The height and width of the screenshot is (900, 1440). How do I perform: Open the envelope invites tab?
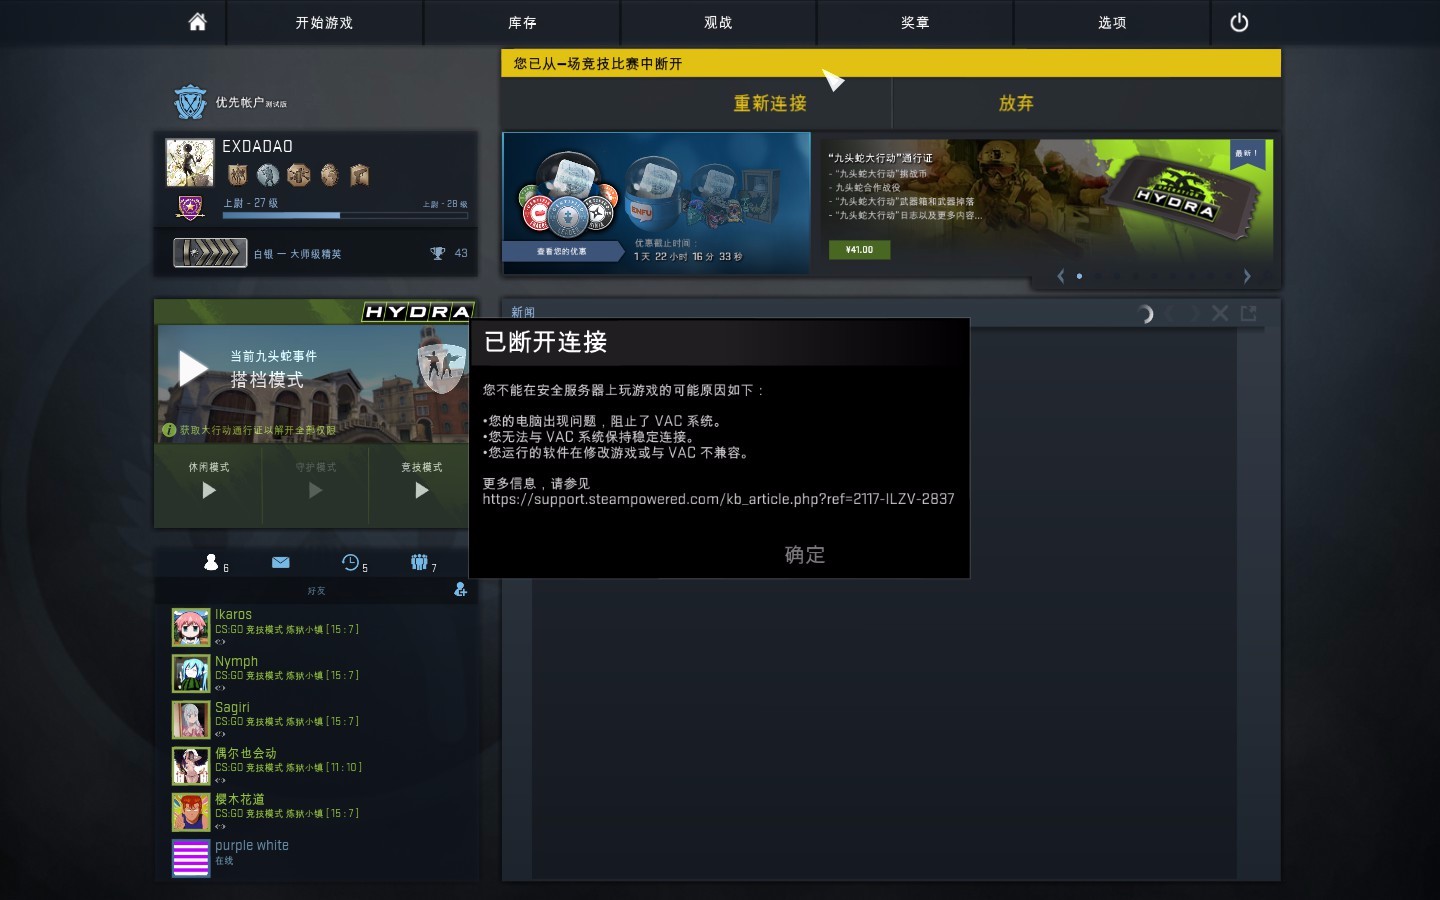coord(281,562)
